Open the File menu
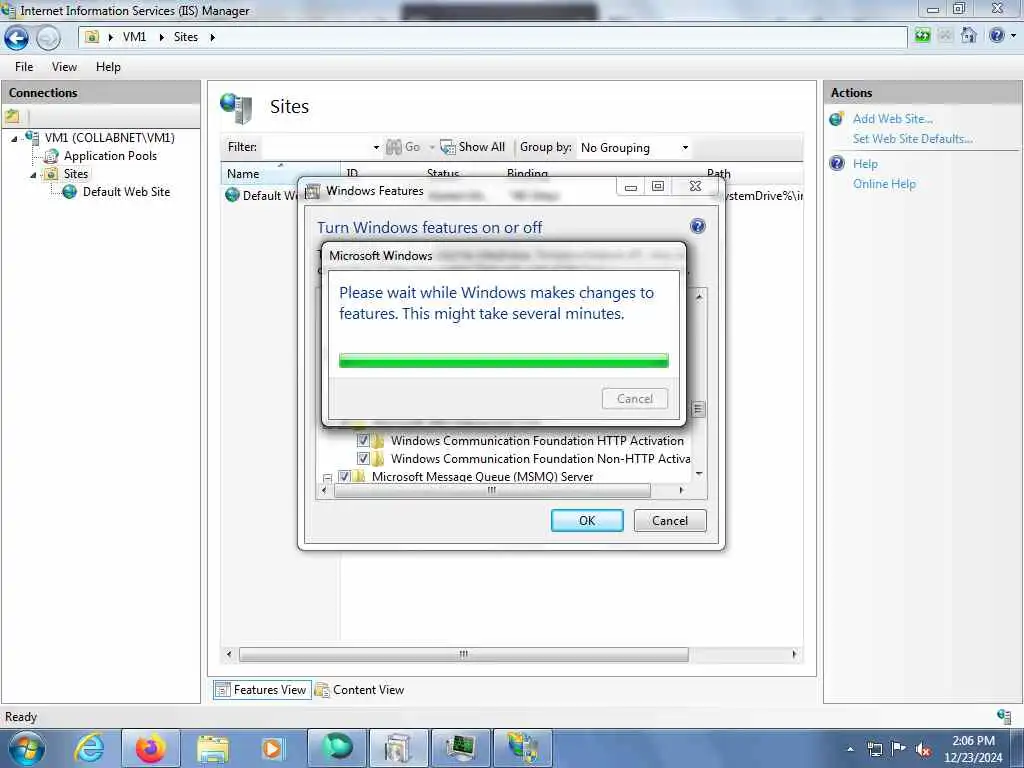1024x768 pixels. click(x=24, y=67)
